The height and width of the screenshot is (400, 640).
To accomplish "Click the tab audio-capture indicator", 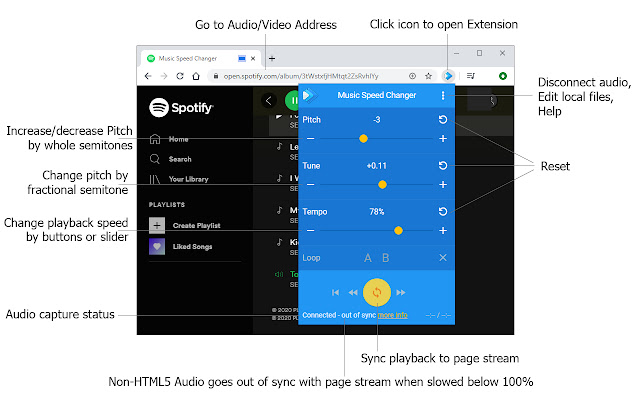I will click(242, 58).
